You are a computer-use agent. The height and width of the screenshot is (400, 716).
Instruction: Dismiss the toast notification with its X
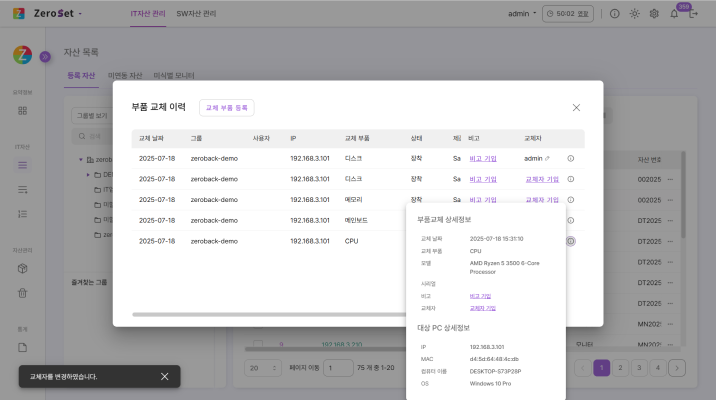coord(165,376)
